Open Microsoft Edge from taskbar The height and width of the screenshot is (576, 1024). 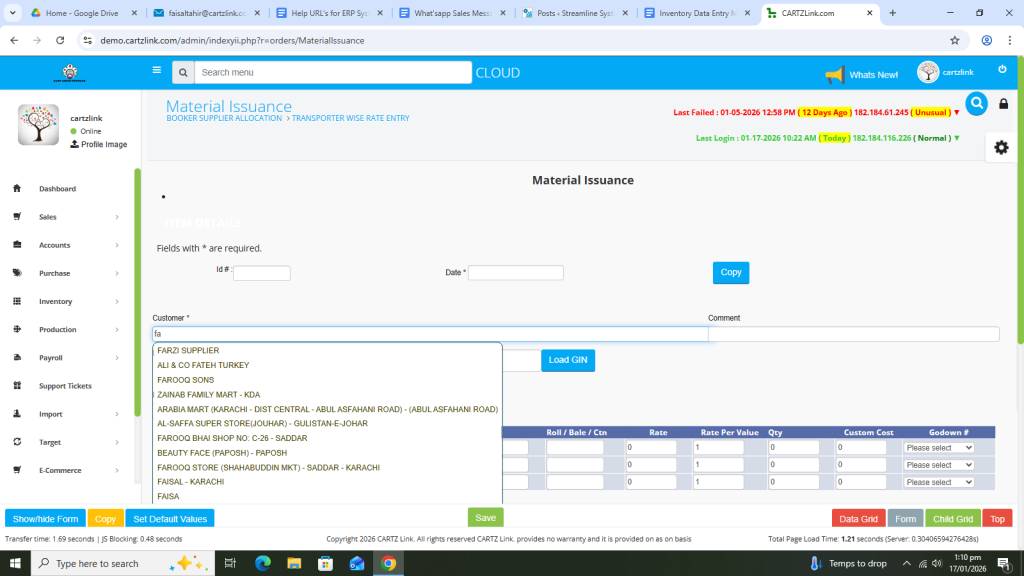point(263,563)
